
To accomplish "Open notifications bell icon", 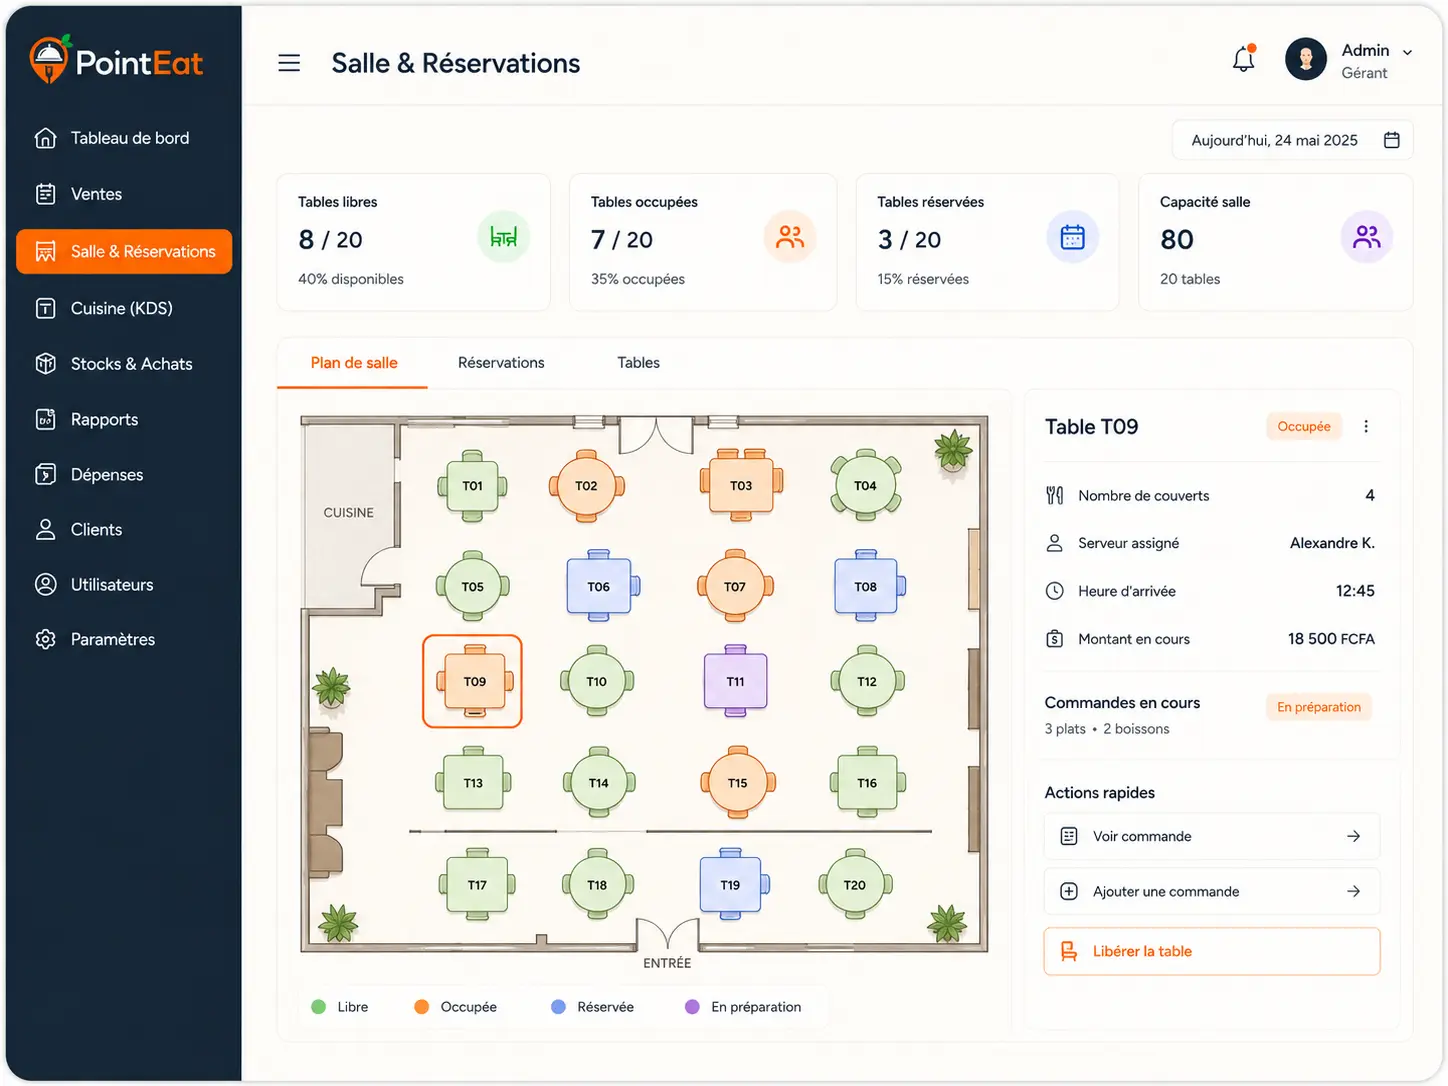I will tap(1244, 60).
